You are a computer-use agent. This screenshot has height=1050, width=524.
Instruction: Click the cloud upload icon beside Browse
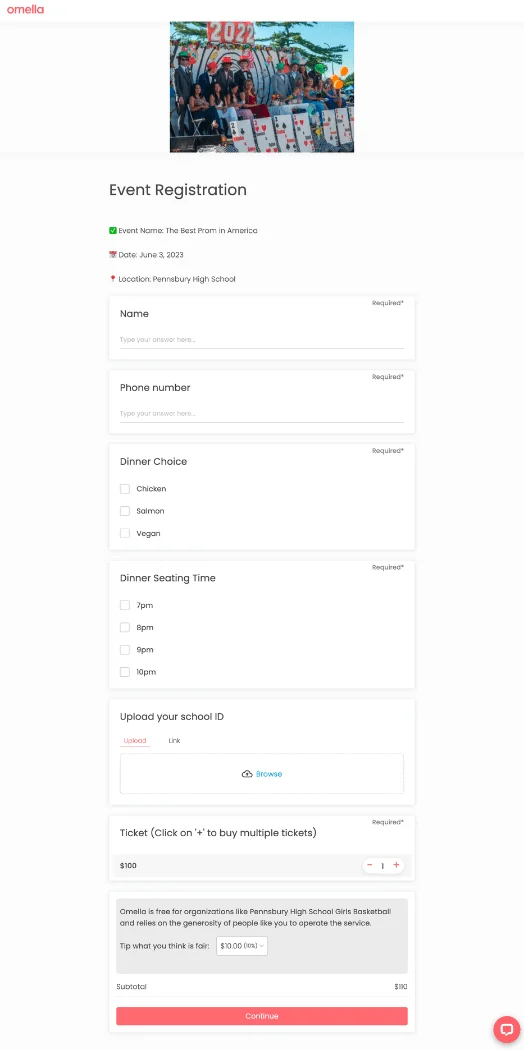pyautogui.click(x=247, y=773)
